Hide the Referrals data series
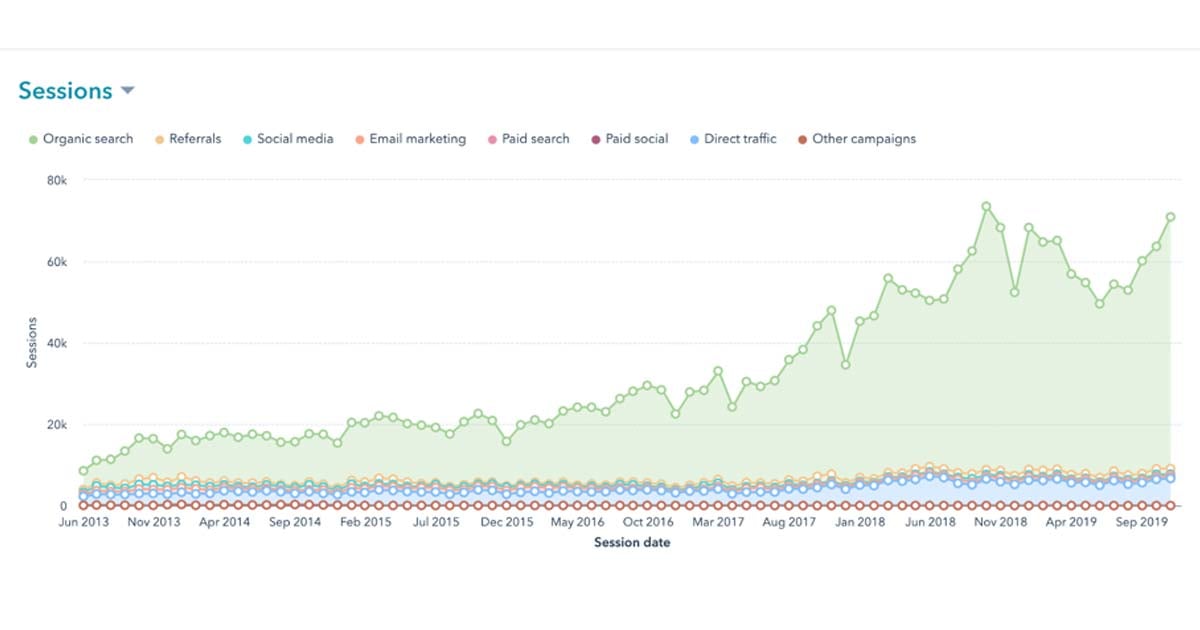The width and height of the screenshot is (1200, 630). pos(187,138)
